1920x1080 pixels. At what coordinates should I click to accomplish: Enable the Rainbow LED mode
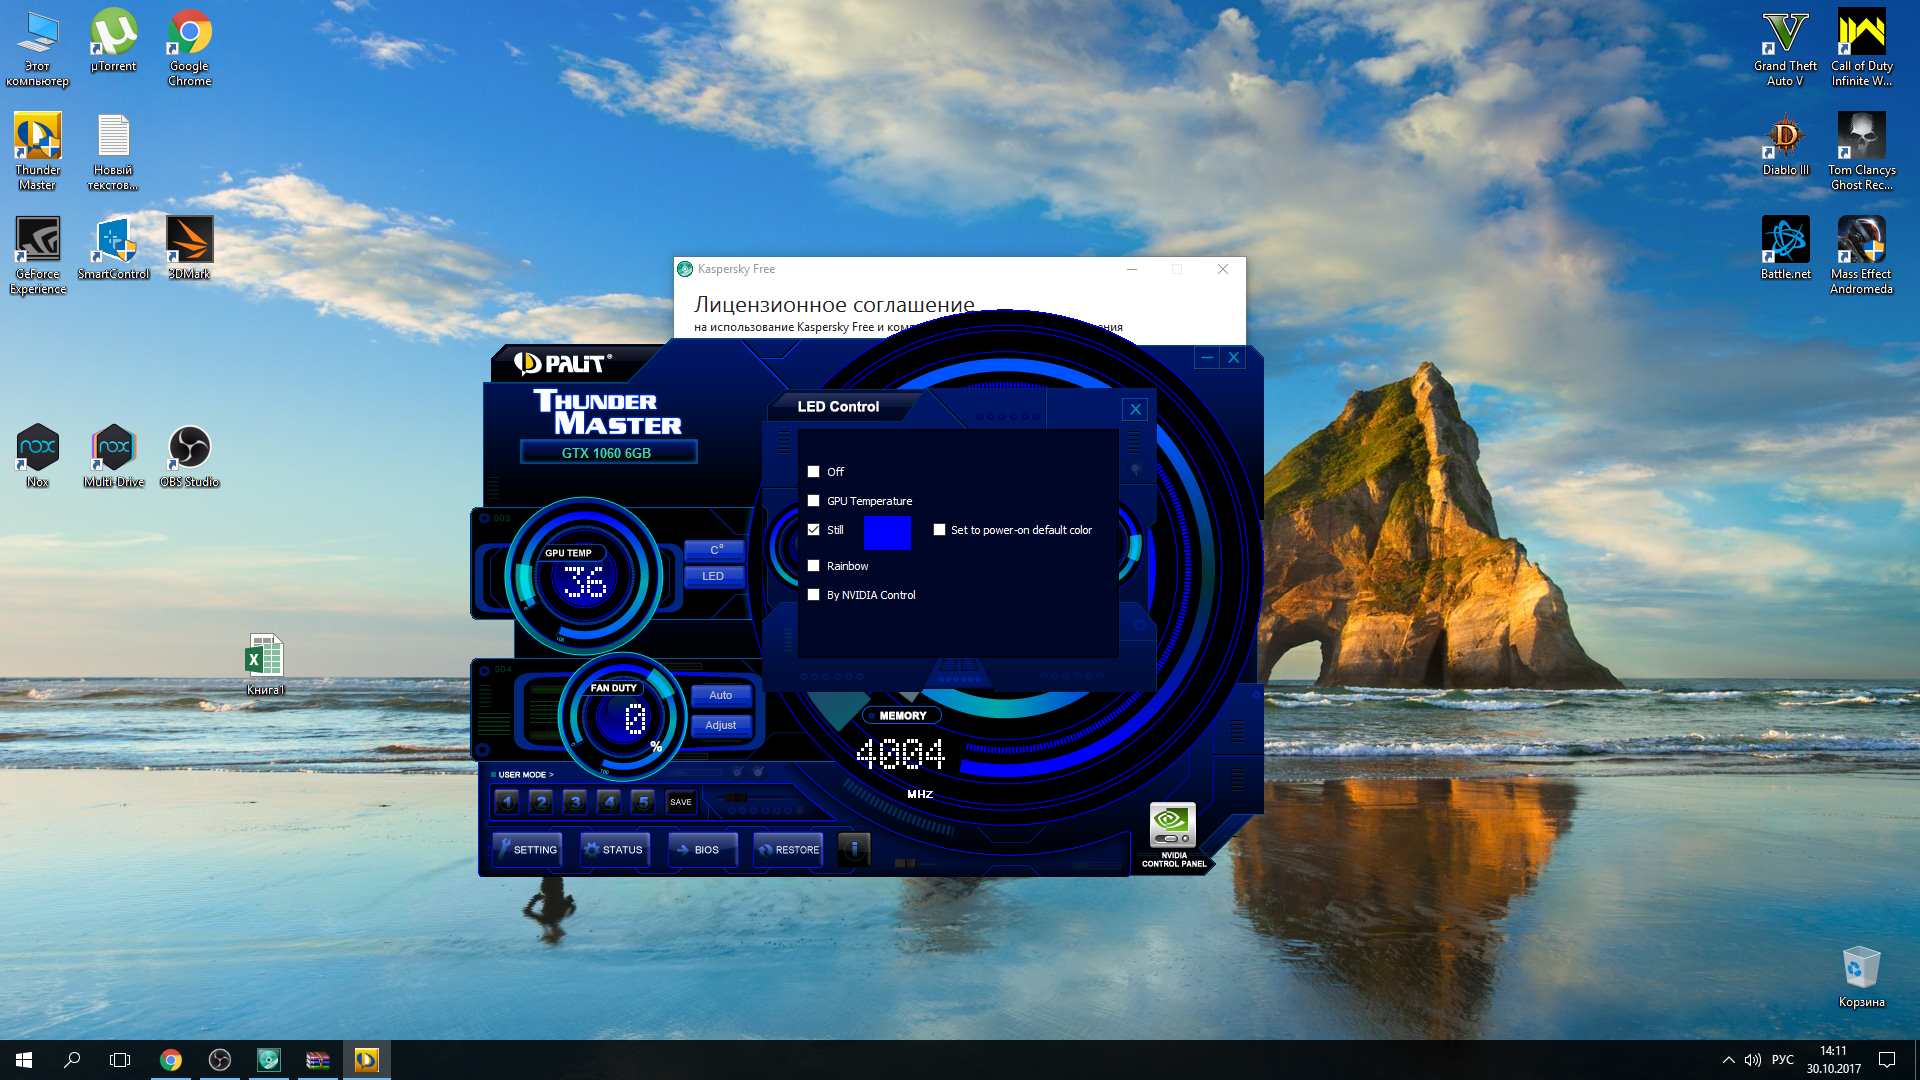(814, 566)
